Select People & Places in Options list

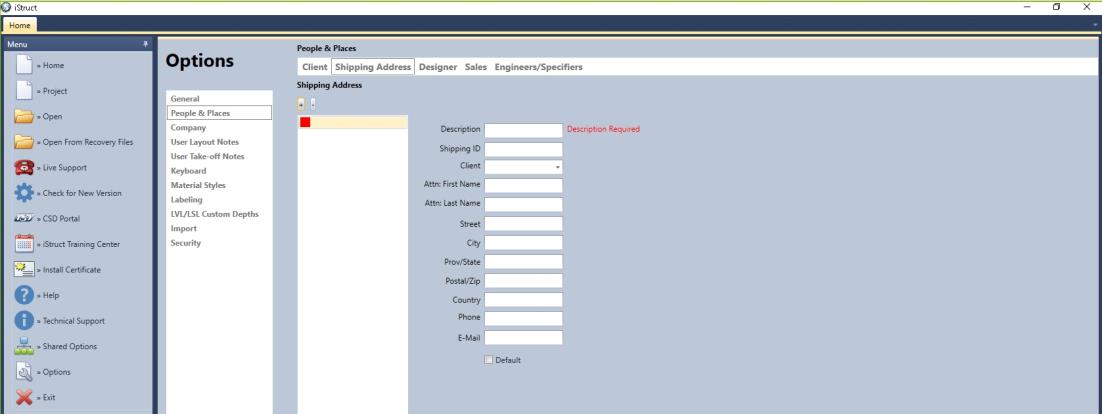point(219,113)
